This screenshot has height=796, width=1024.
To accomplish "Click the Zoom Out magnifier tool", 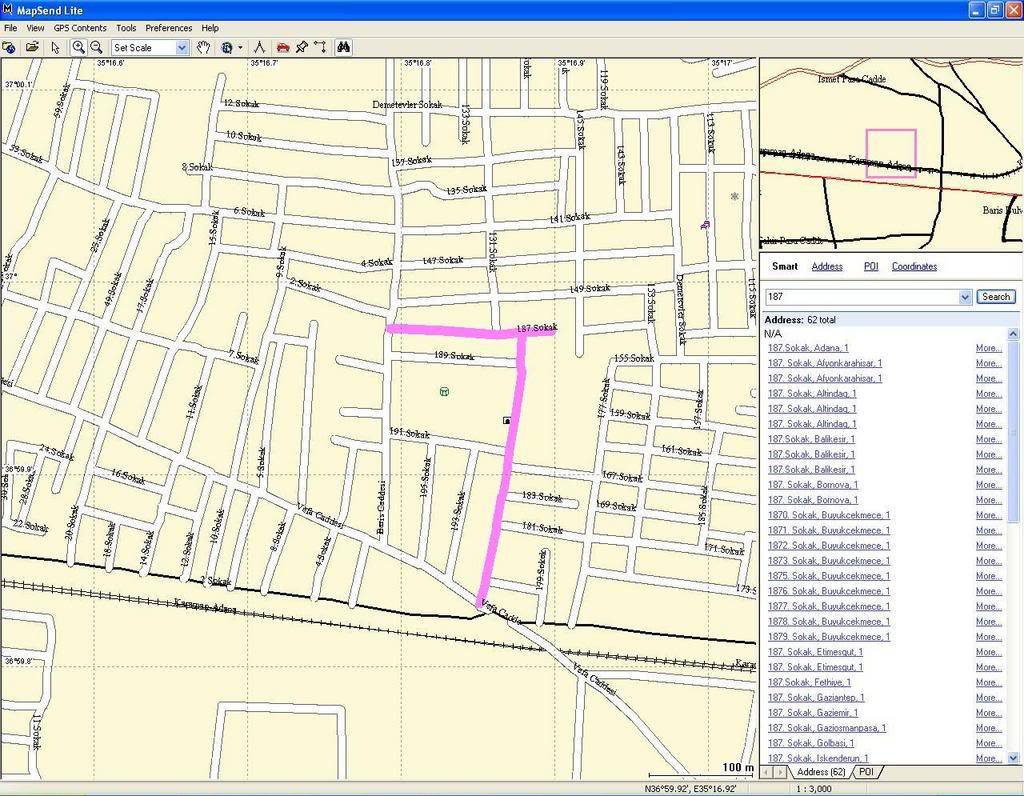I will click(96, 47).
